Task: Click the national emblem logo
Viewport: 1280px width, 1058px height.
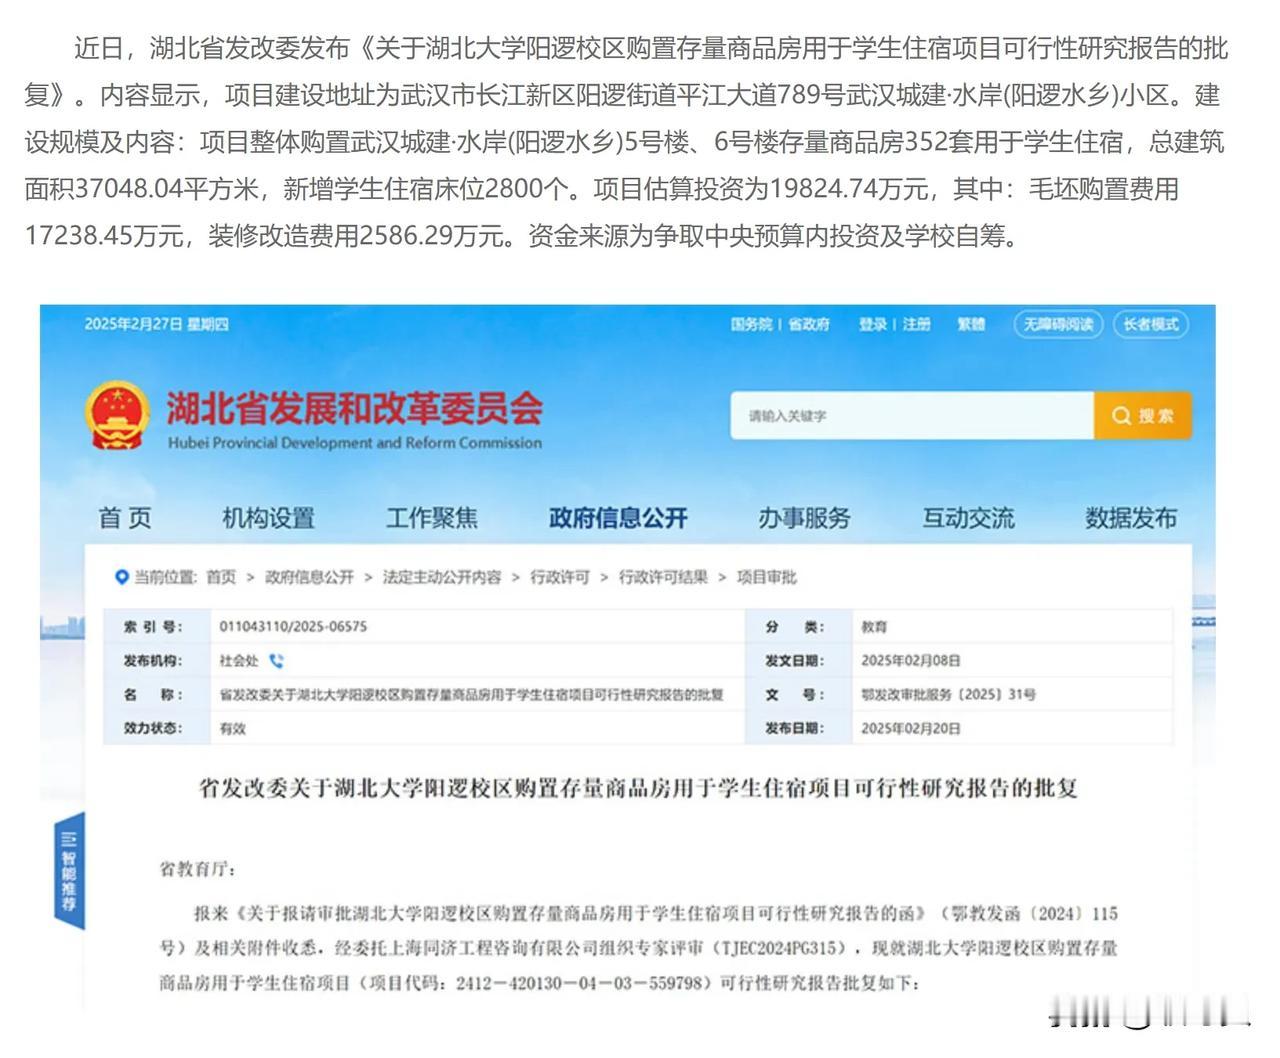Action: pos(119,416)
